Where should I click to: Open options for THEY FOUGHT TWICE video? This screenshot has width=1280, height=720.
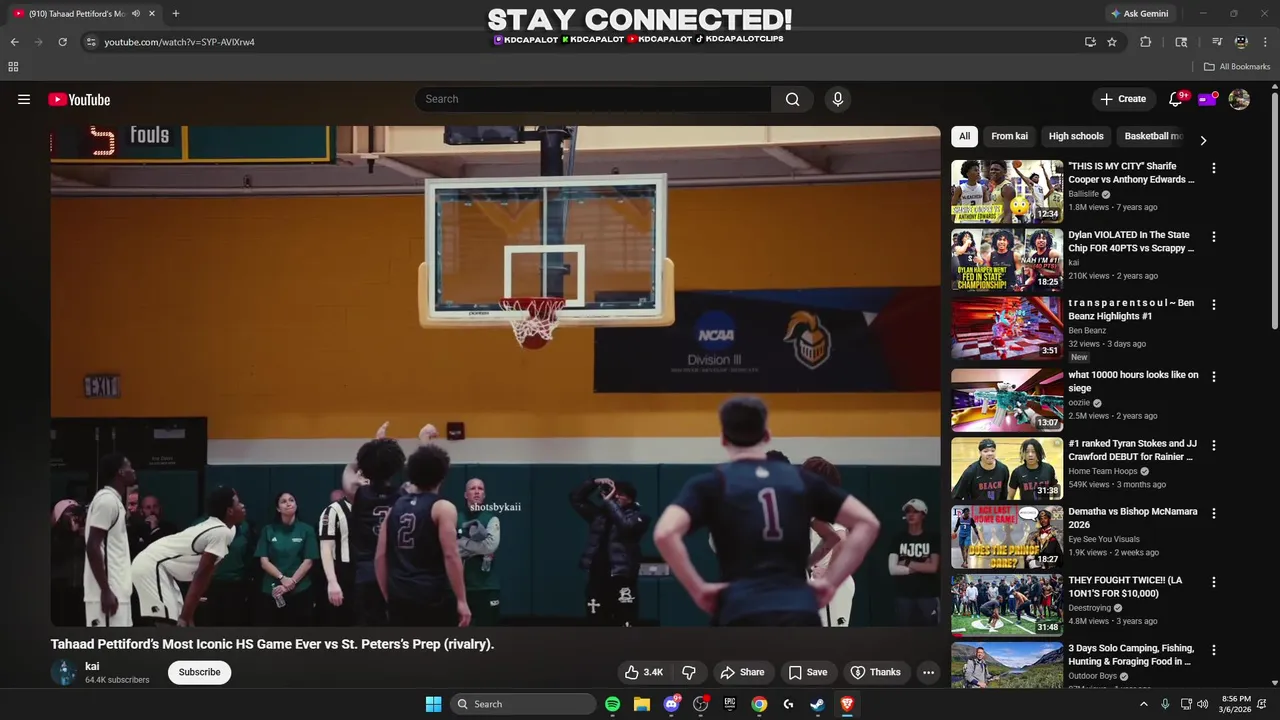tap(1214, 582)
